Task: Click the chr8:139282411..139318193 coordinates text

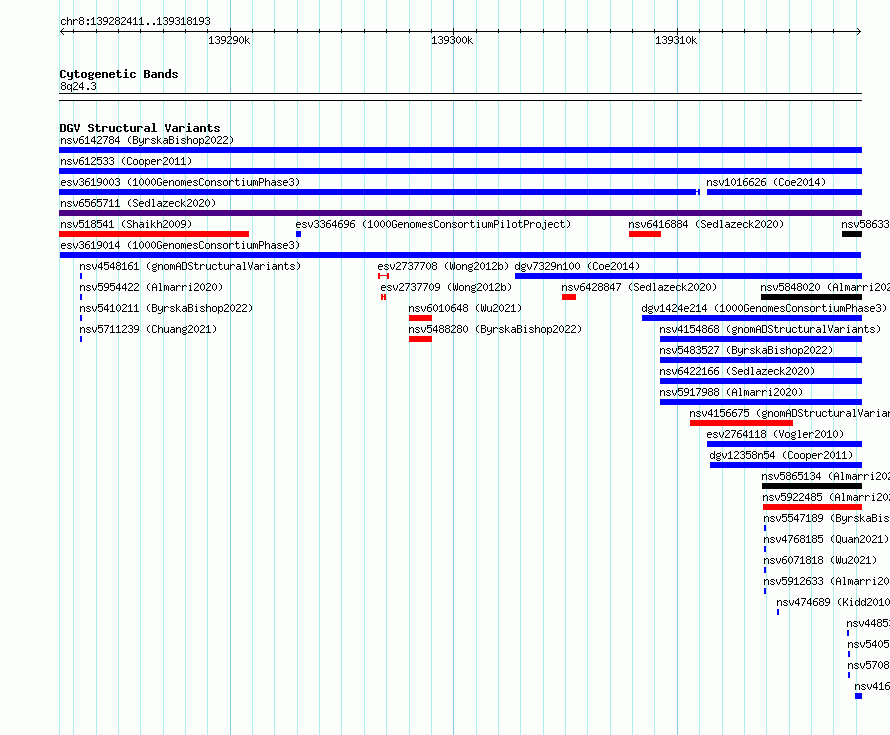Action: point(136,22)
